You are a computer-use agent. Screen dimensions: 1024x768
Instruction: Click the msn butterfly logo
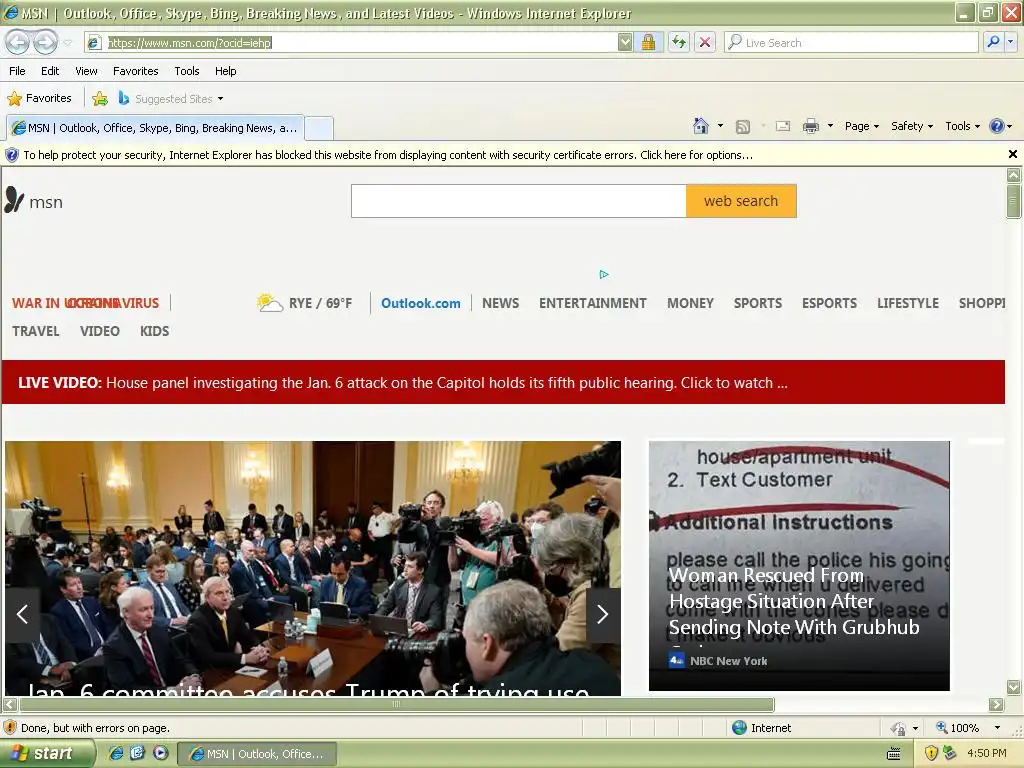(14, 200)
